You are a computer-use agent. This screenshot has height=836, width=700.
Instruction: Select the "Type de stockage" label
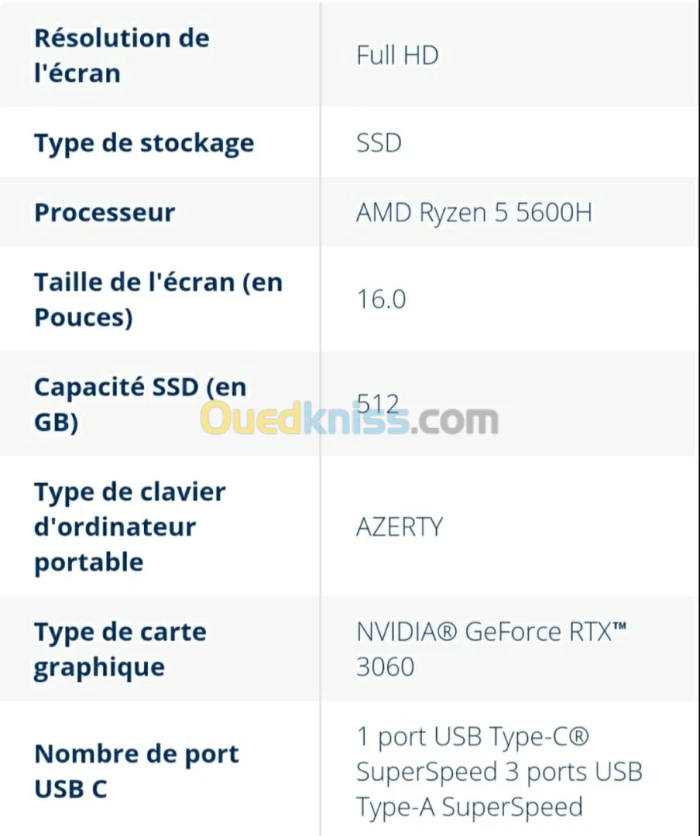pos(144,144)
